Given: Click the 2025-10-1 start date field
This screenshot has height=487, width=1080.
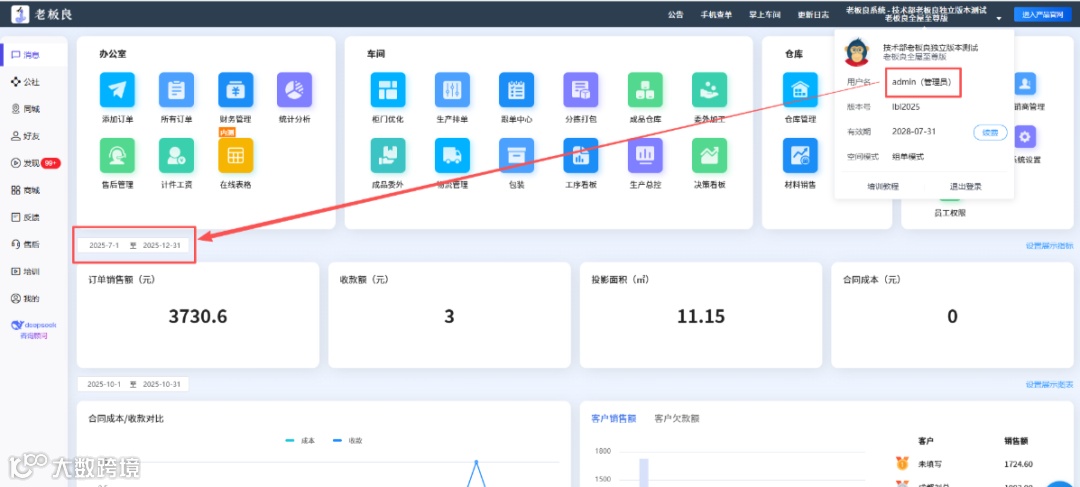Looking at the screenshot, I should pyautogui.click(x=105, y=384).
